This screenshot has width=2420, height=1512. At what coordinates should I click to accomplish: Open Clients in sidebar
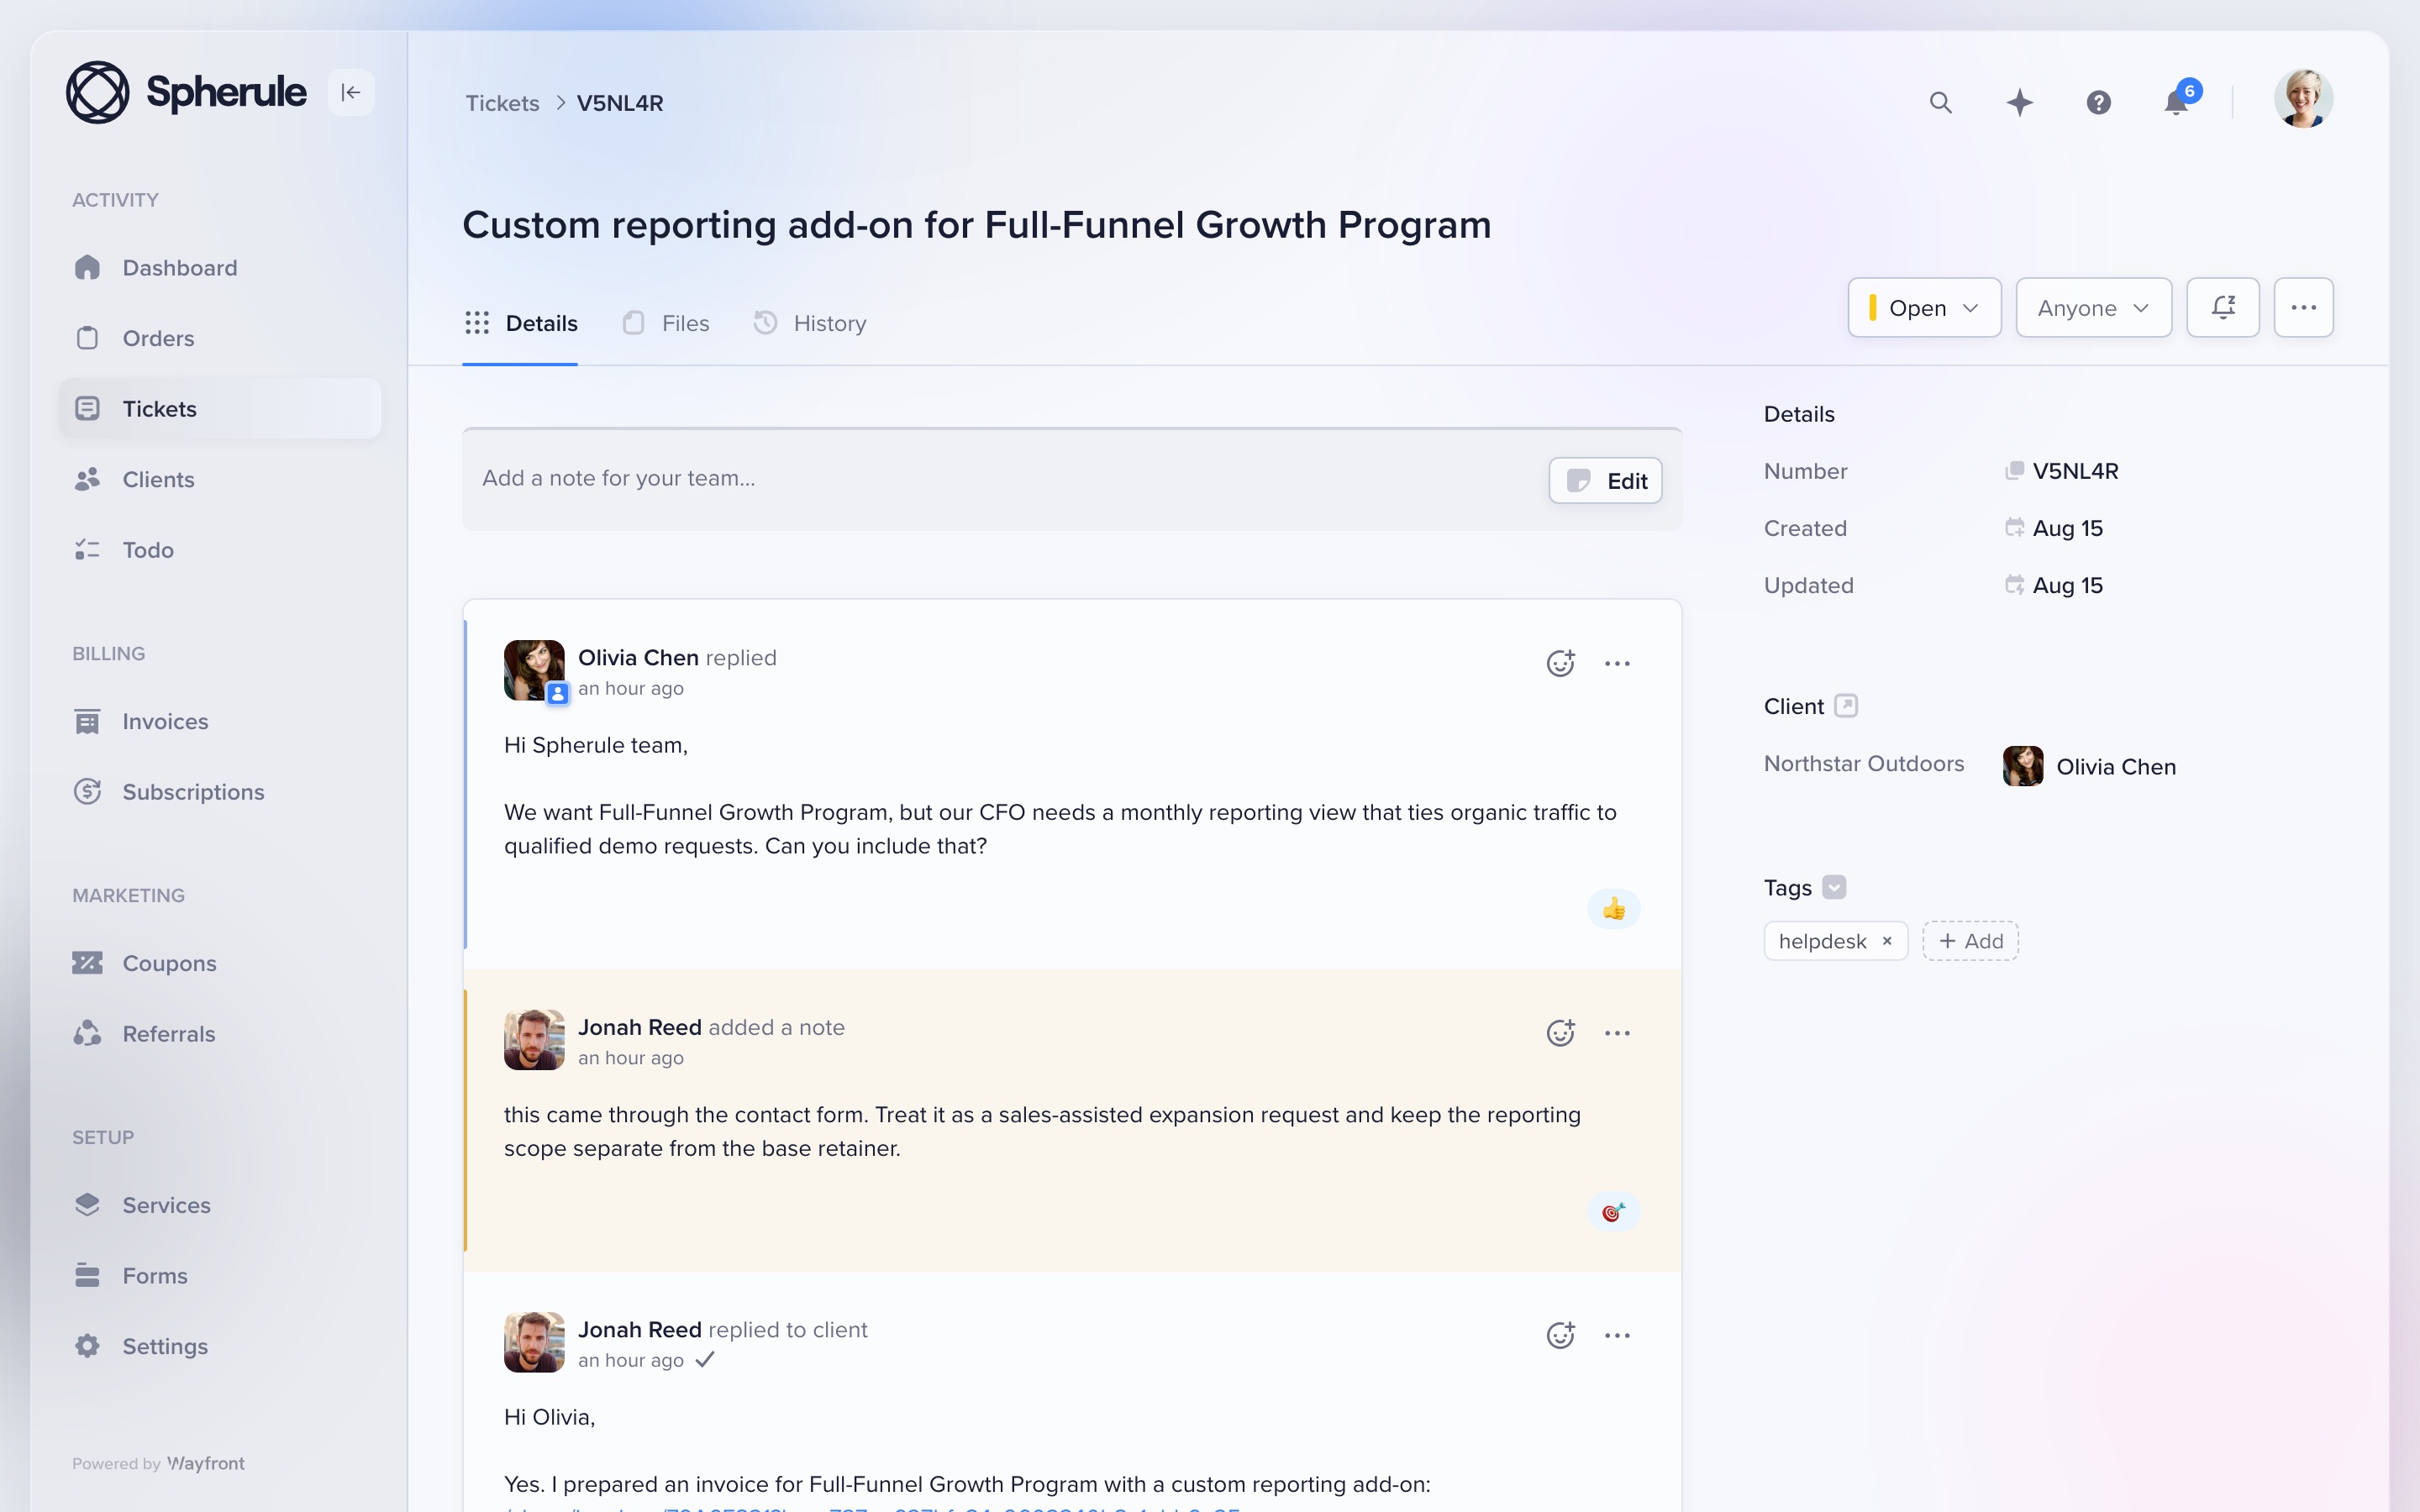(x=220, y=479)
